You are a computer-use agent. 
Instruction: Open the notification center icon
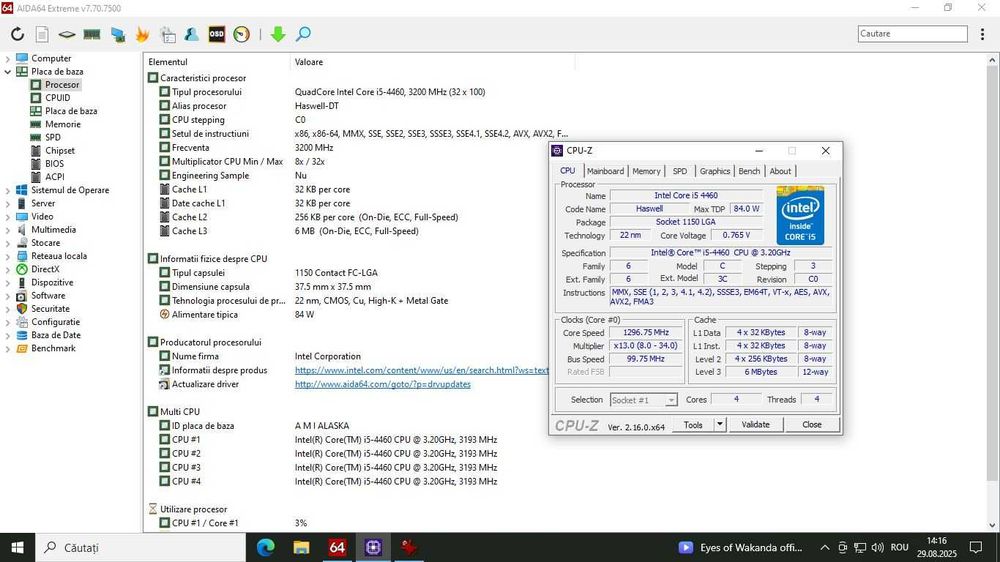(x=975, y=547)
